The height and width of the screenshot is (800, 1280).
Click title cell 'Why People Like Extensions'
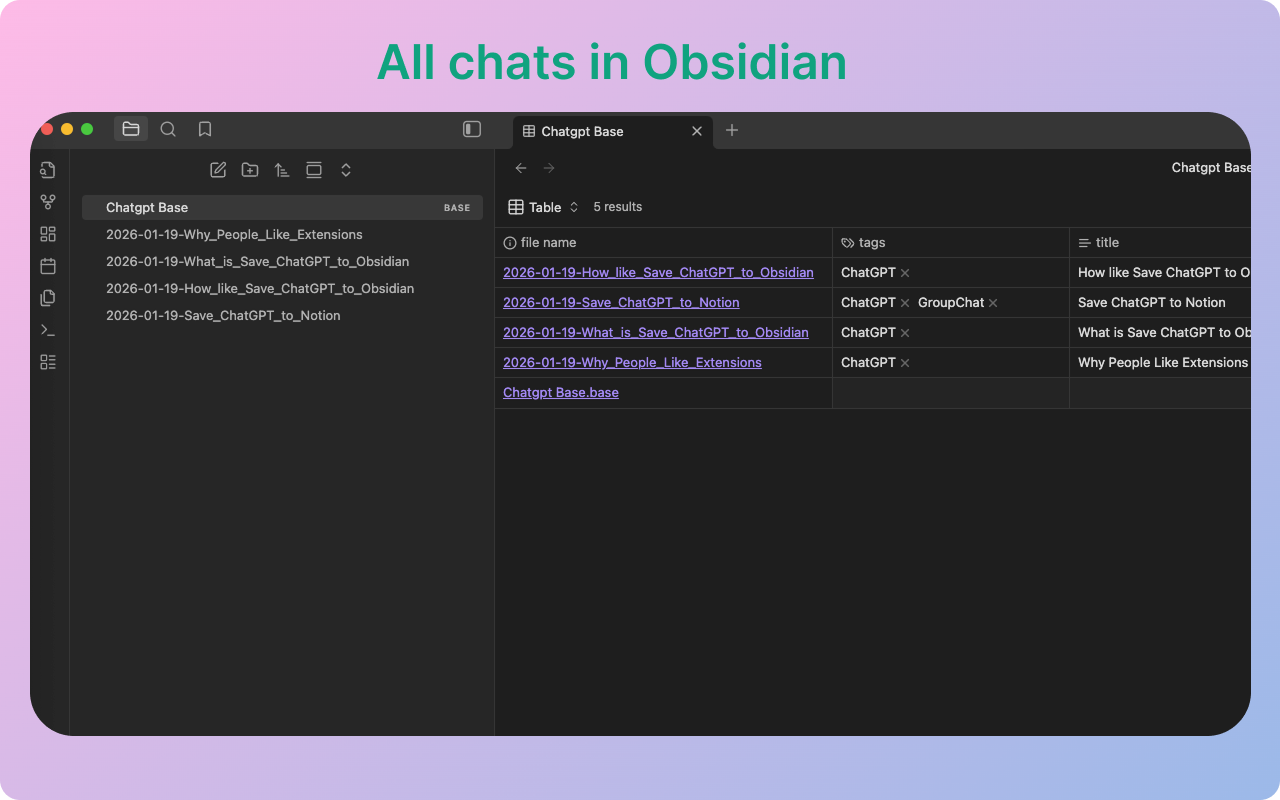[1160, 363]
